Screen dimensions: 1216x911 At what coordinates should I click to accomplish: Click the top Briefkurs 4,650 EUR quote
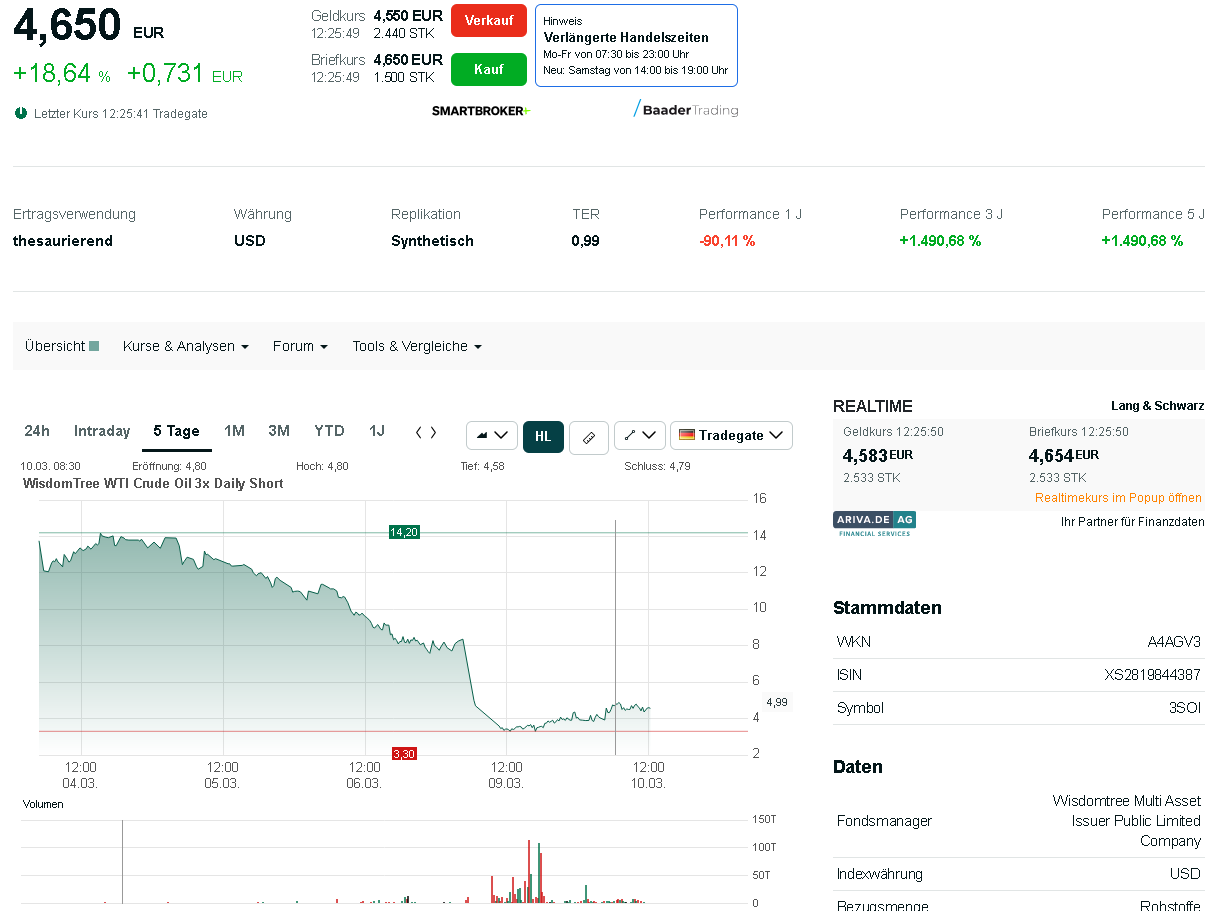tap(408, 60)
